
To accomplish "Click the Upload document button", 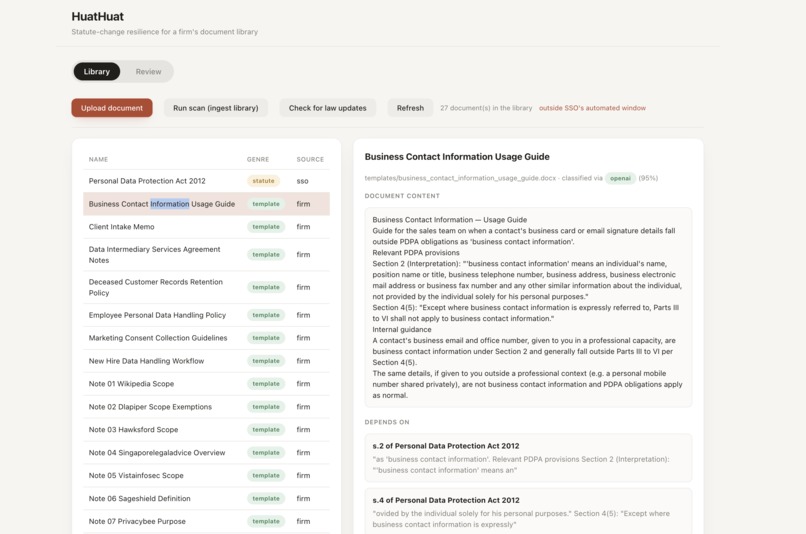I will 112,108.
